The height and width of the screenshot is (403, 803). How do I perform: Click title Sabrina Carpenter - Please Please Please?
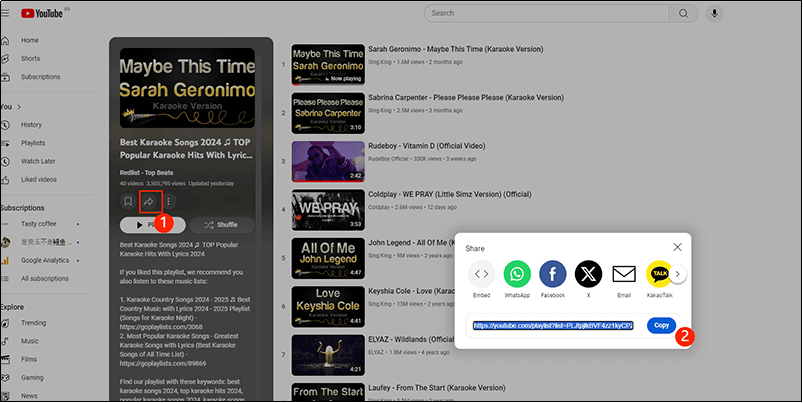click(x=466, y=97)
